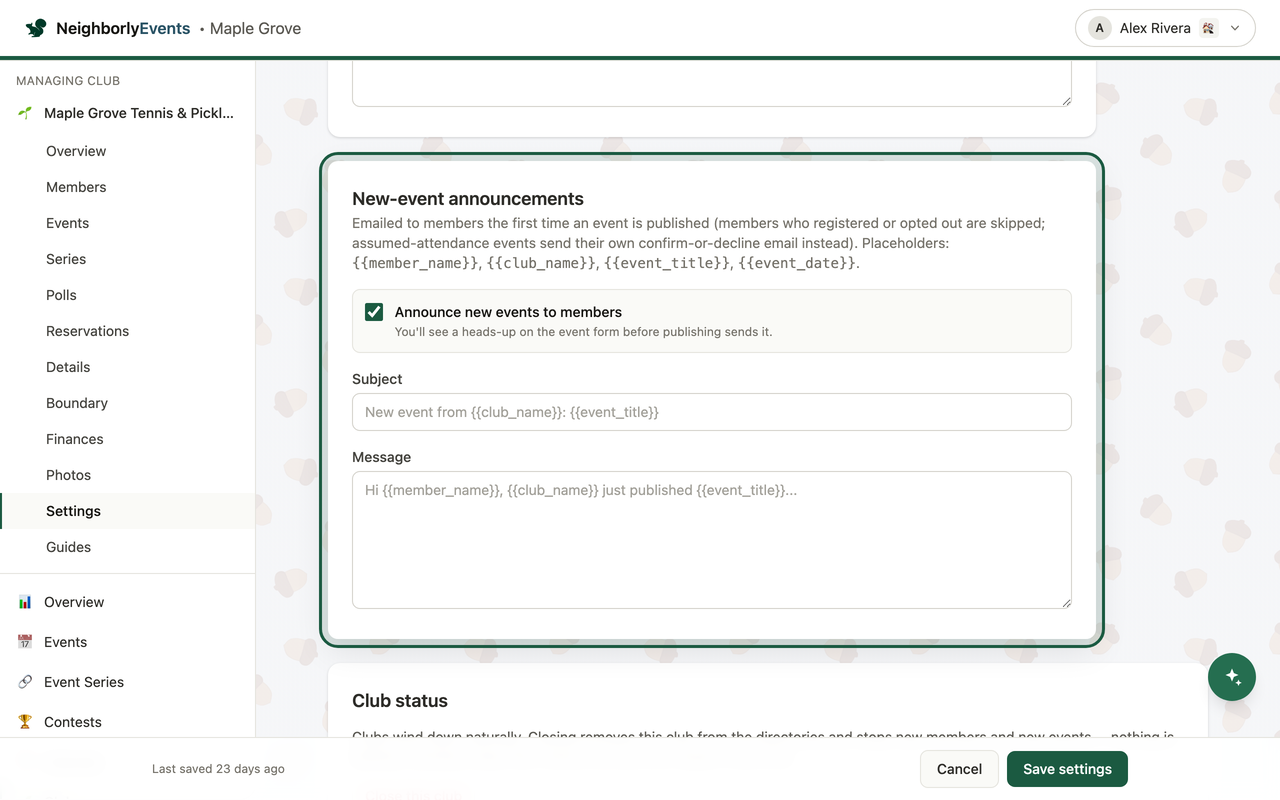Click the bar chart icon beside Overview
This screenshot has height=800, width=1280.
[25, 602]
